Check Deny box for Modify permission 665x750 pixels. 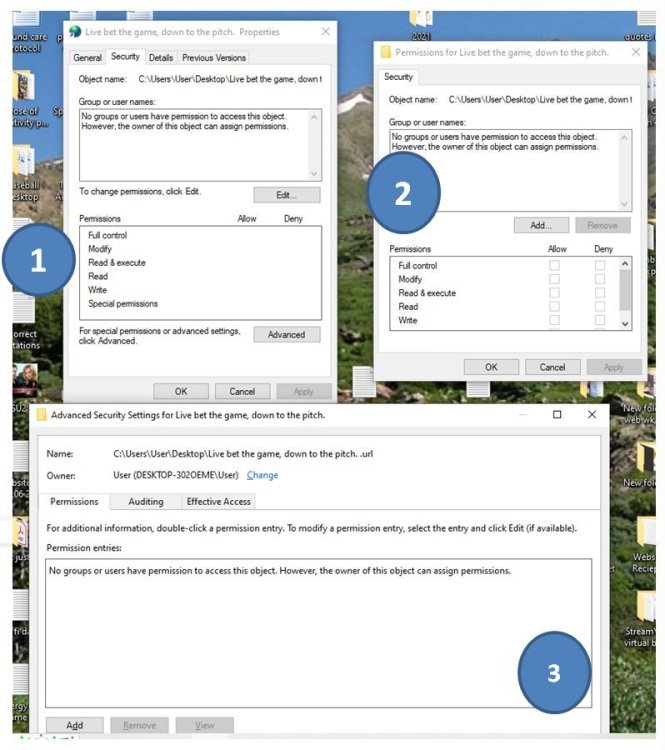(600, 280)
